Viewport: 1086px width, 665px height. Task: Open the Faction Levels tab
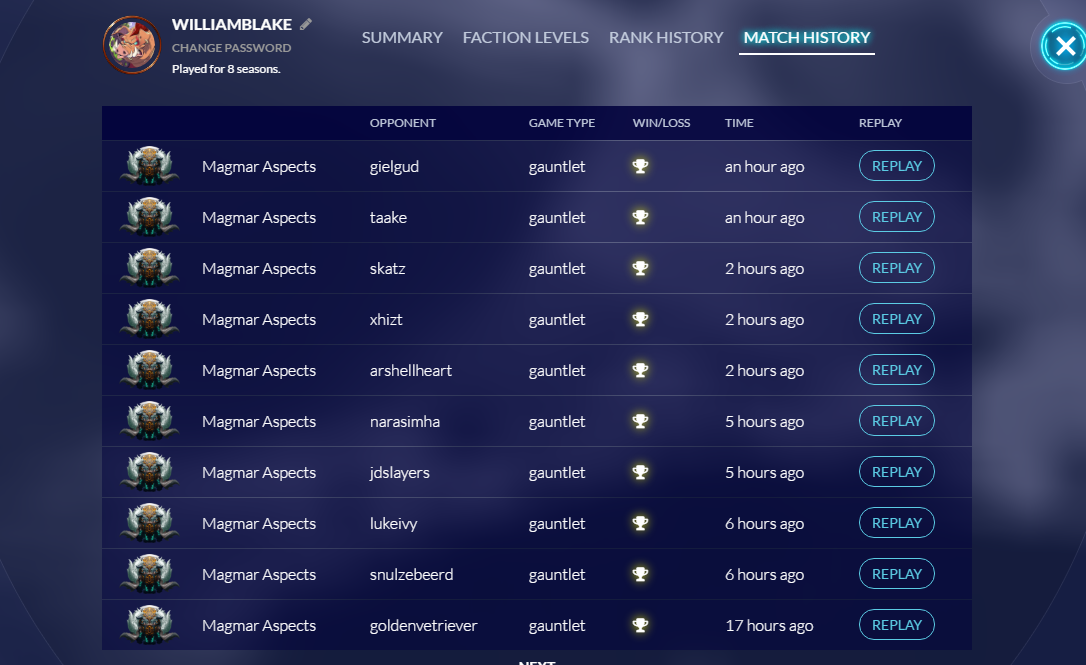coord(526,37)
